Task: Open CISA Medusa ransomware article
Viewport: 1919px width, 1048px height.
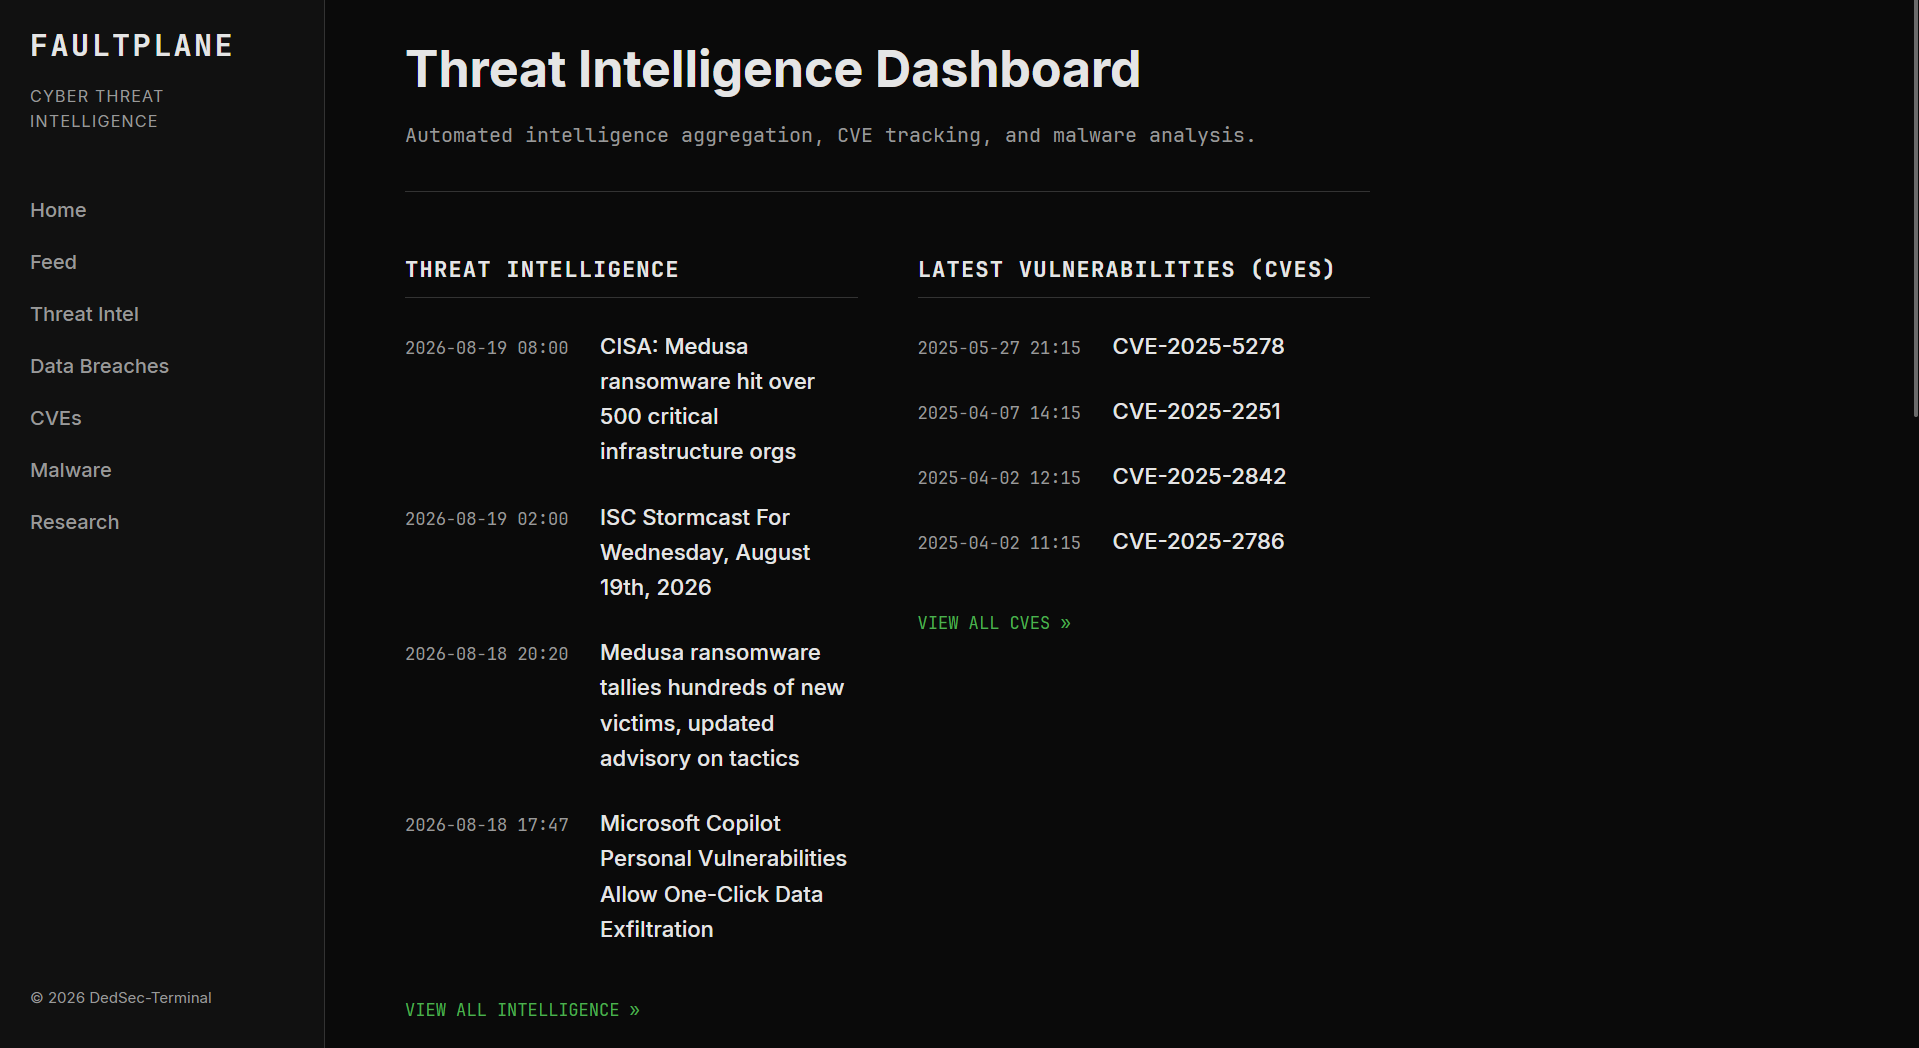Action: [707, 399]
